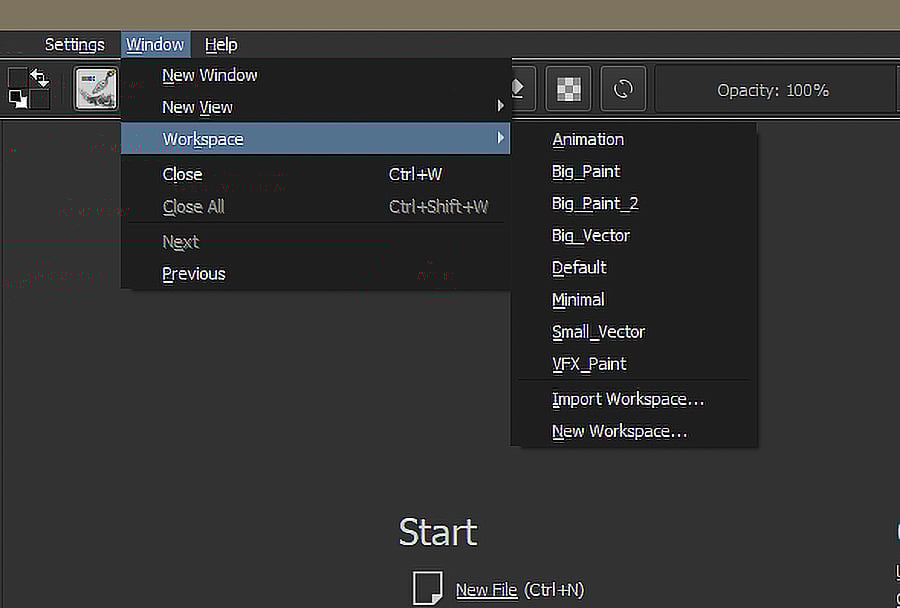Toggle preserve alpha checkerboard button
Viewport: 900px width, 608px height.
click(x=568, y=89)
